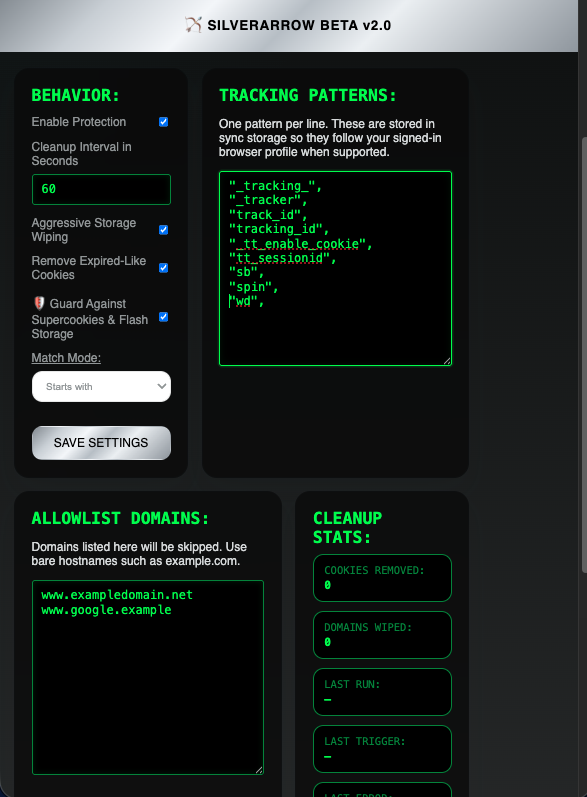Screen dimensions: 587x797
Task: Click the "wd" pattern line
Action: click(246, 301)
